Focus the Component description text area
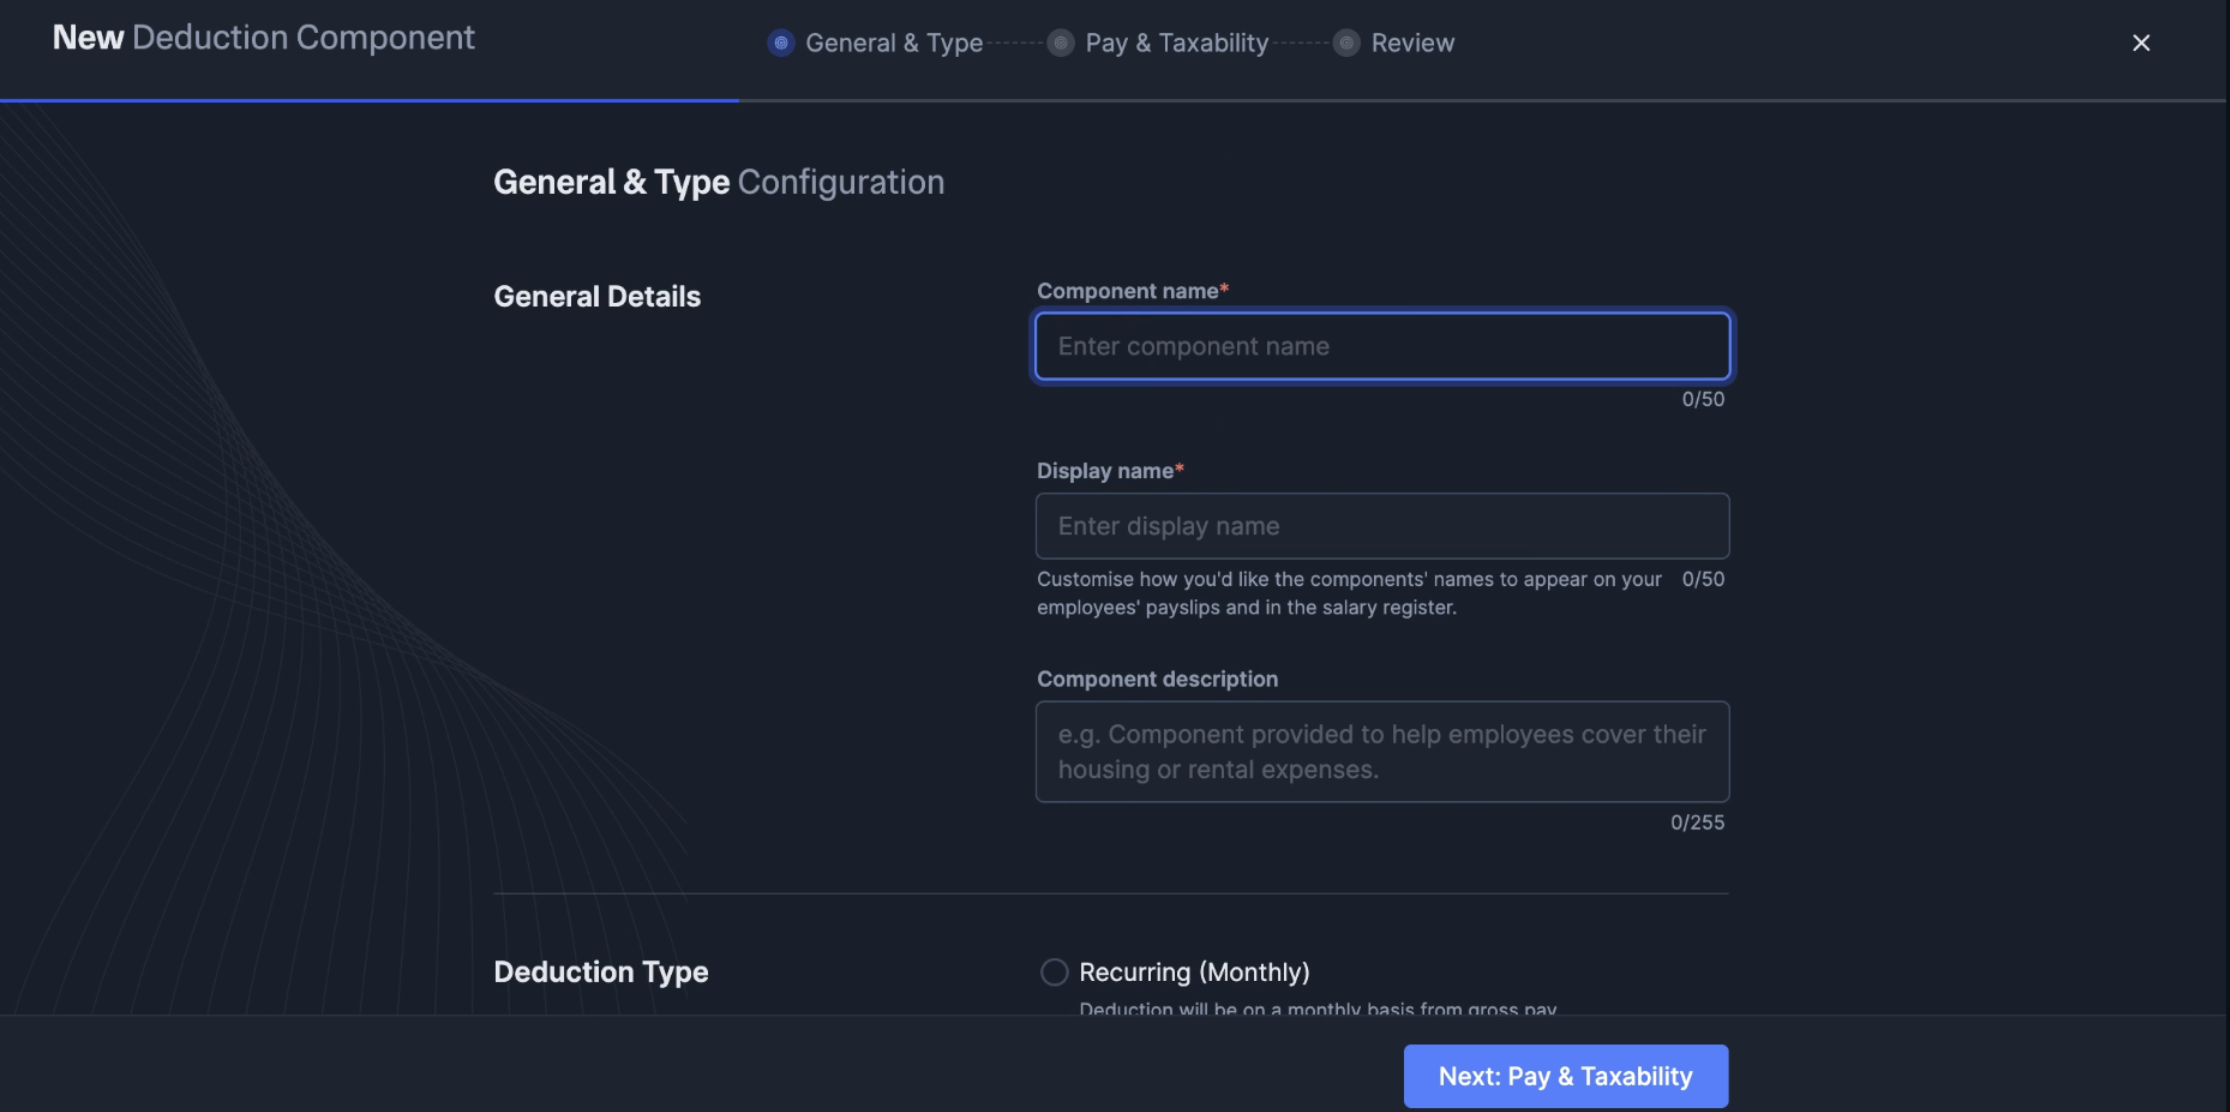This screenshot has height=1112, width=2230. pos(1382,751)
